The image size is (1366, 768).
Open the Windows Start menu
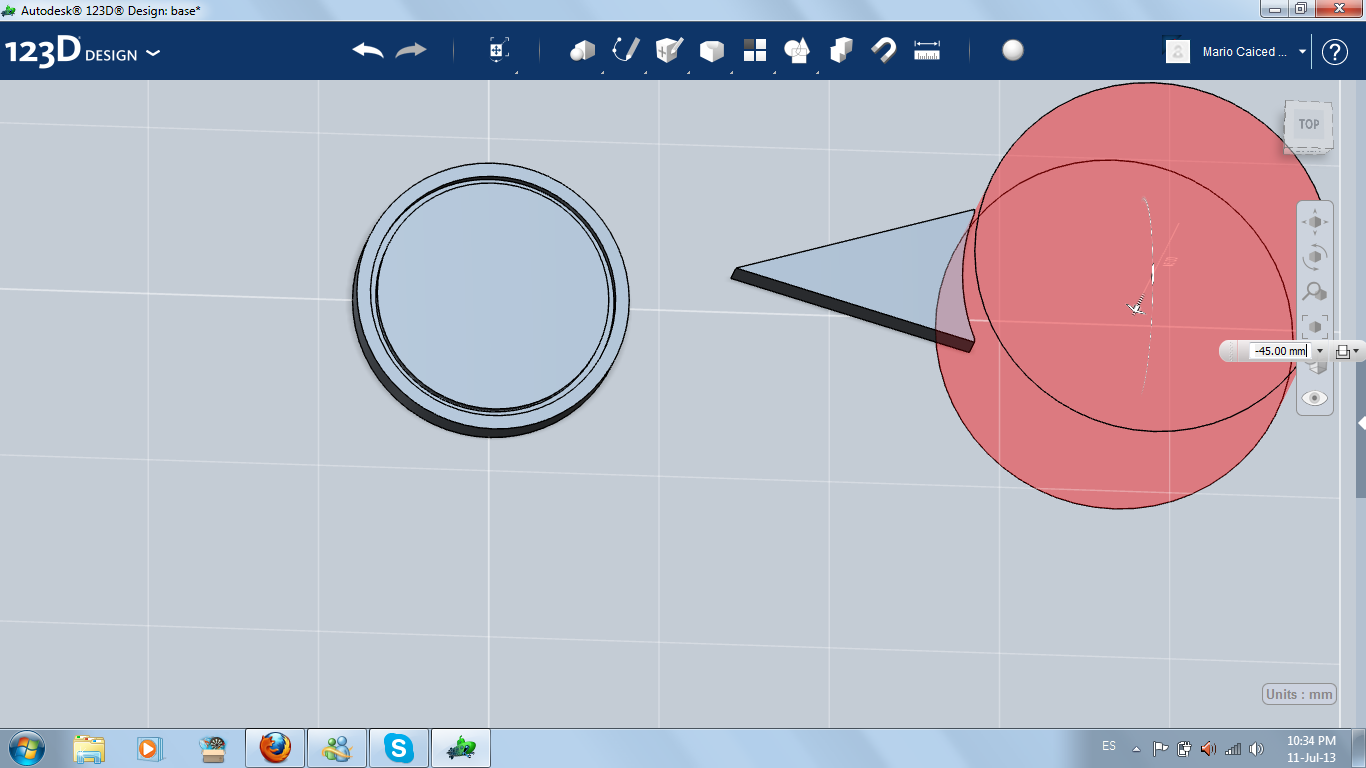[25, 748]
